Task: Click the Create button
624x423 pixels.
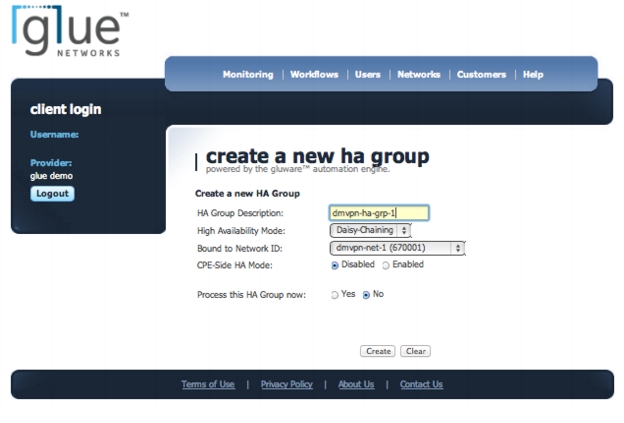Action: 378,351
